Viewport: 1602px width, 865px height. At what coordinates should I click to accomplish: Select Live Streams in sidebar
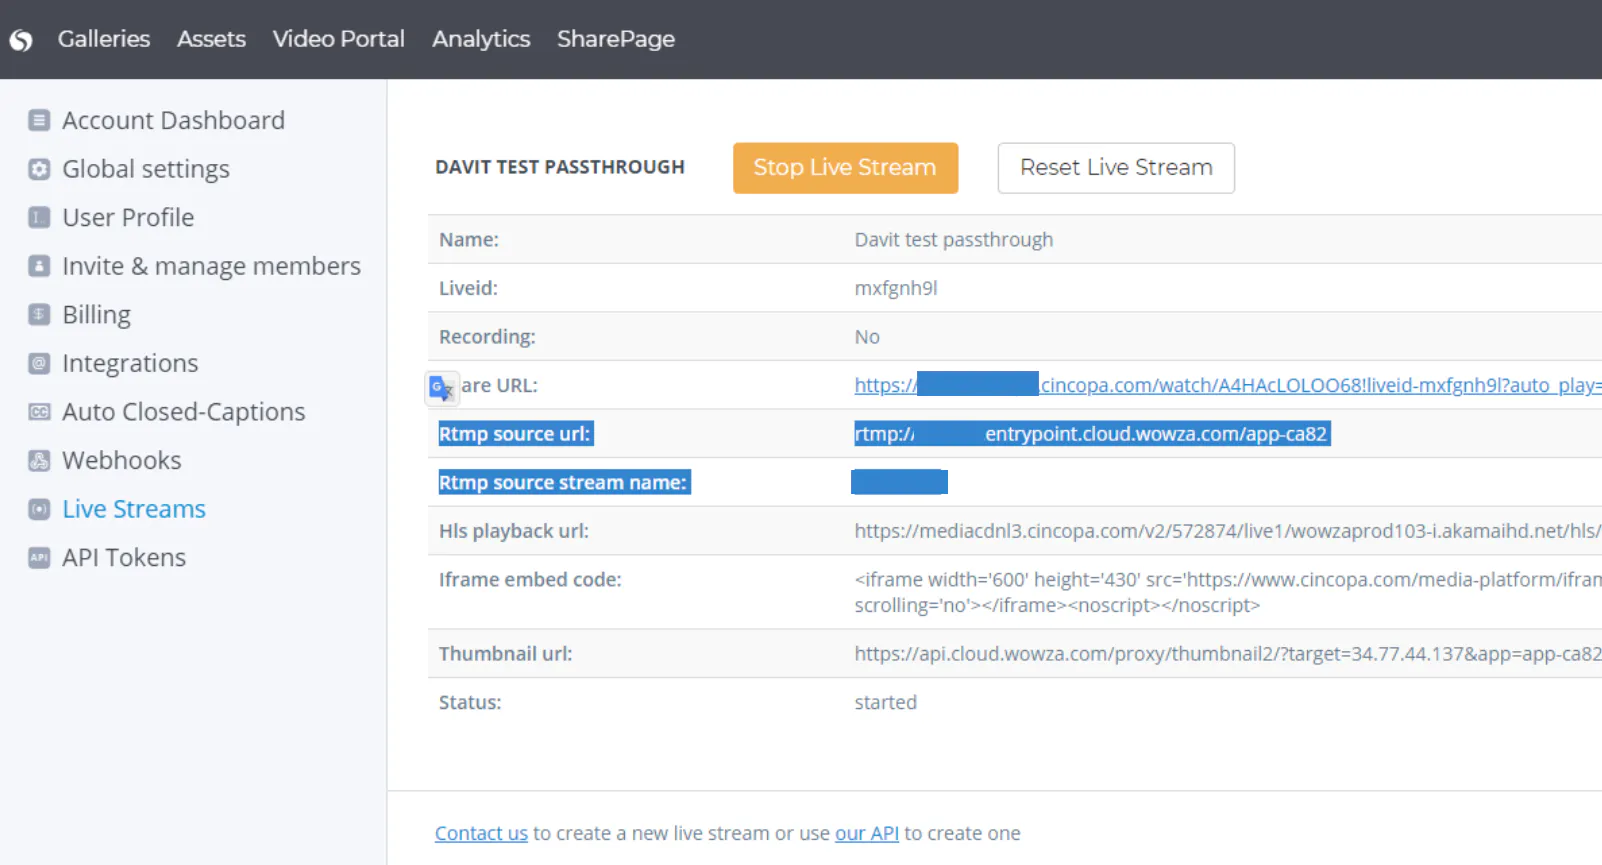pyautogui.click(x=134, y=509)
